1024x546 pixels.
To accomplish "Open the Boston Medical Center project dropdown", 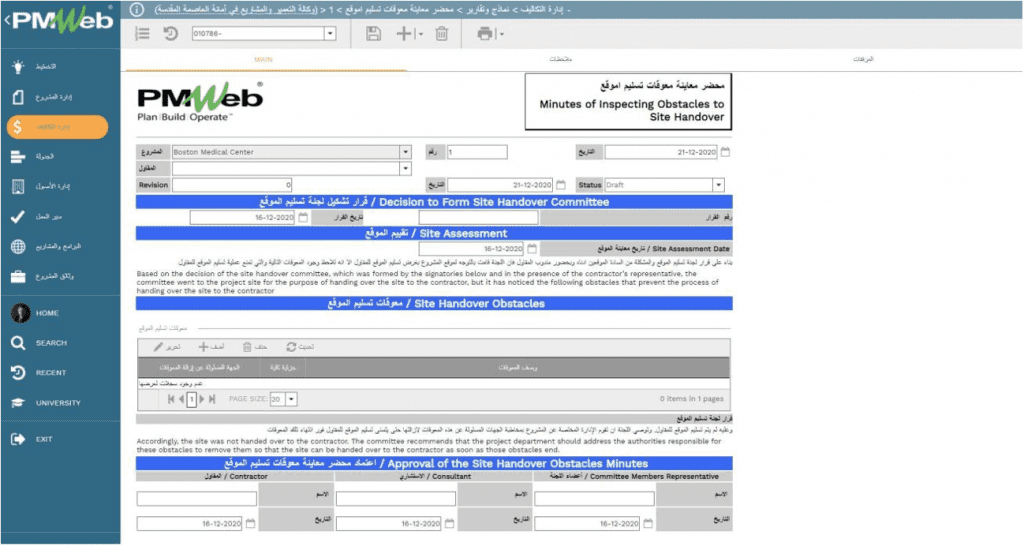I will coord(406,152).
